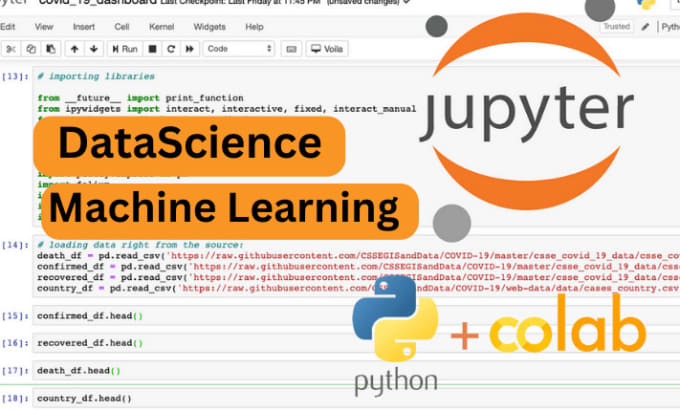Move selected cell up with arrow icon
The width and height of the screenshot is (680, 411).
(x=75, y=49)
